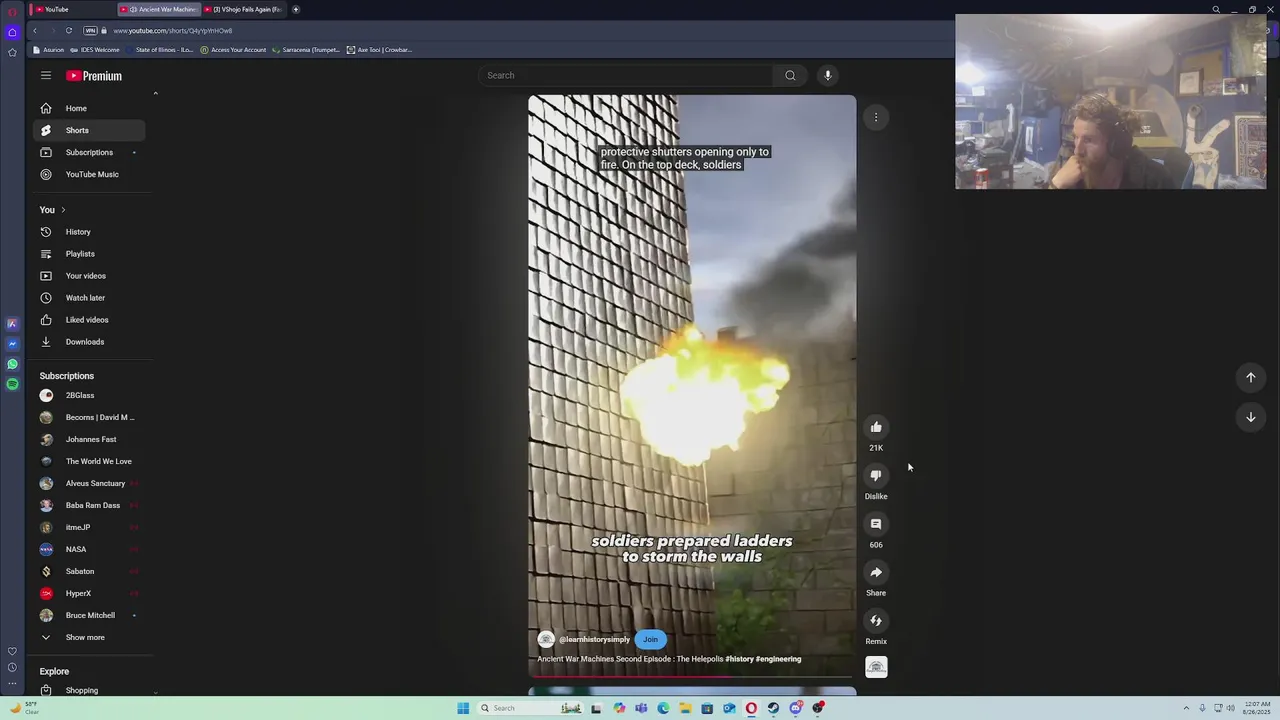Go back in the browser

35,30
